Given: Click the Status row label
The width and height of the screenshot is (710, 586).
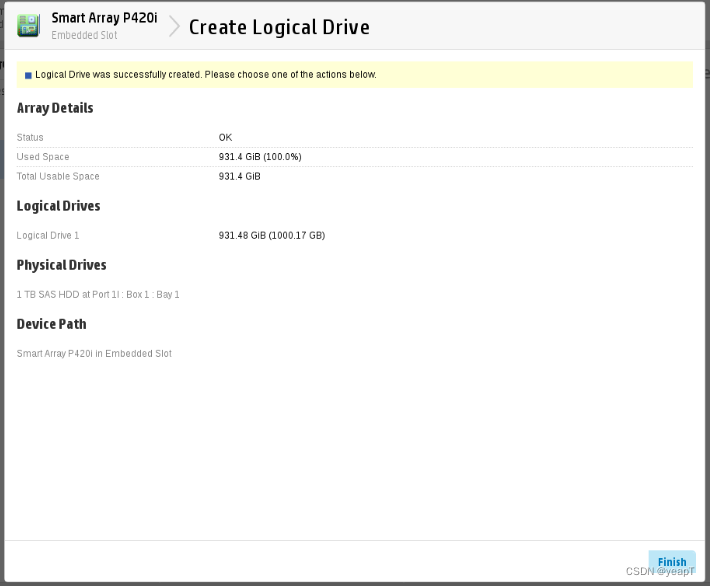Looking at the screenshot, I should (30, 138).
